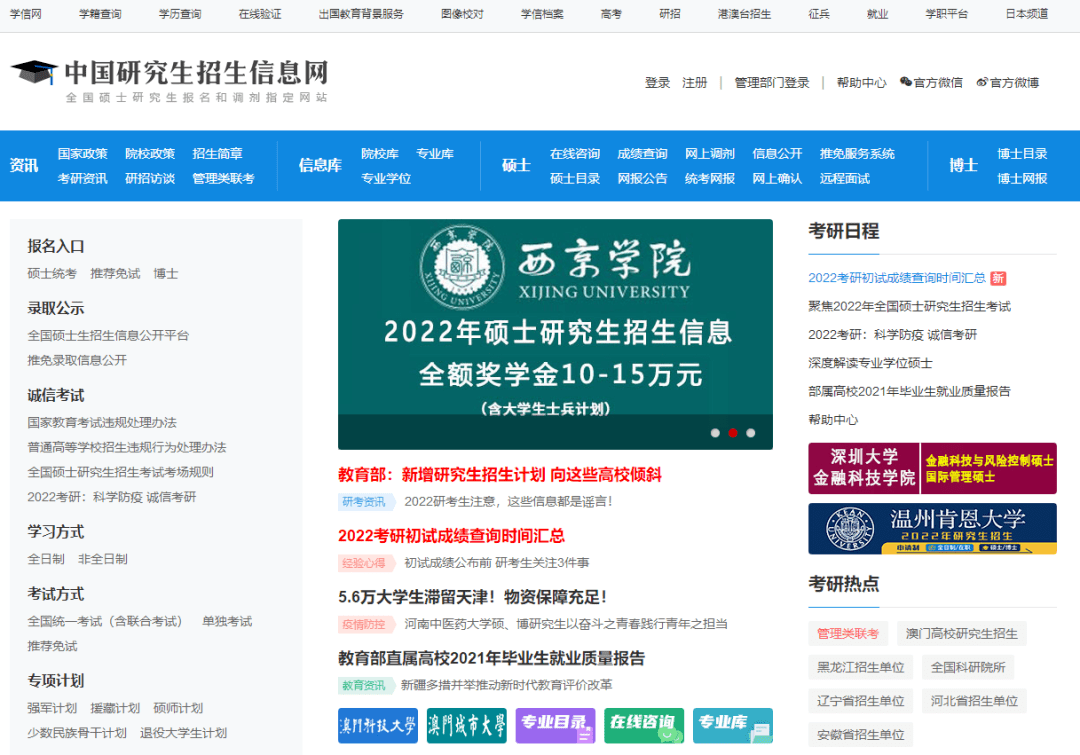1080x755 pixels.
Task: Open 推免服务系统 in the blue nav
Action: click(x=858, y=154)
